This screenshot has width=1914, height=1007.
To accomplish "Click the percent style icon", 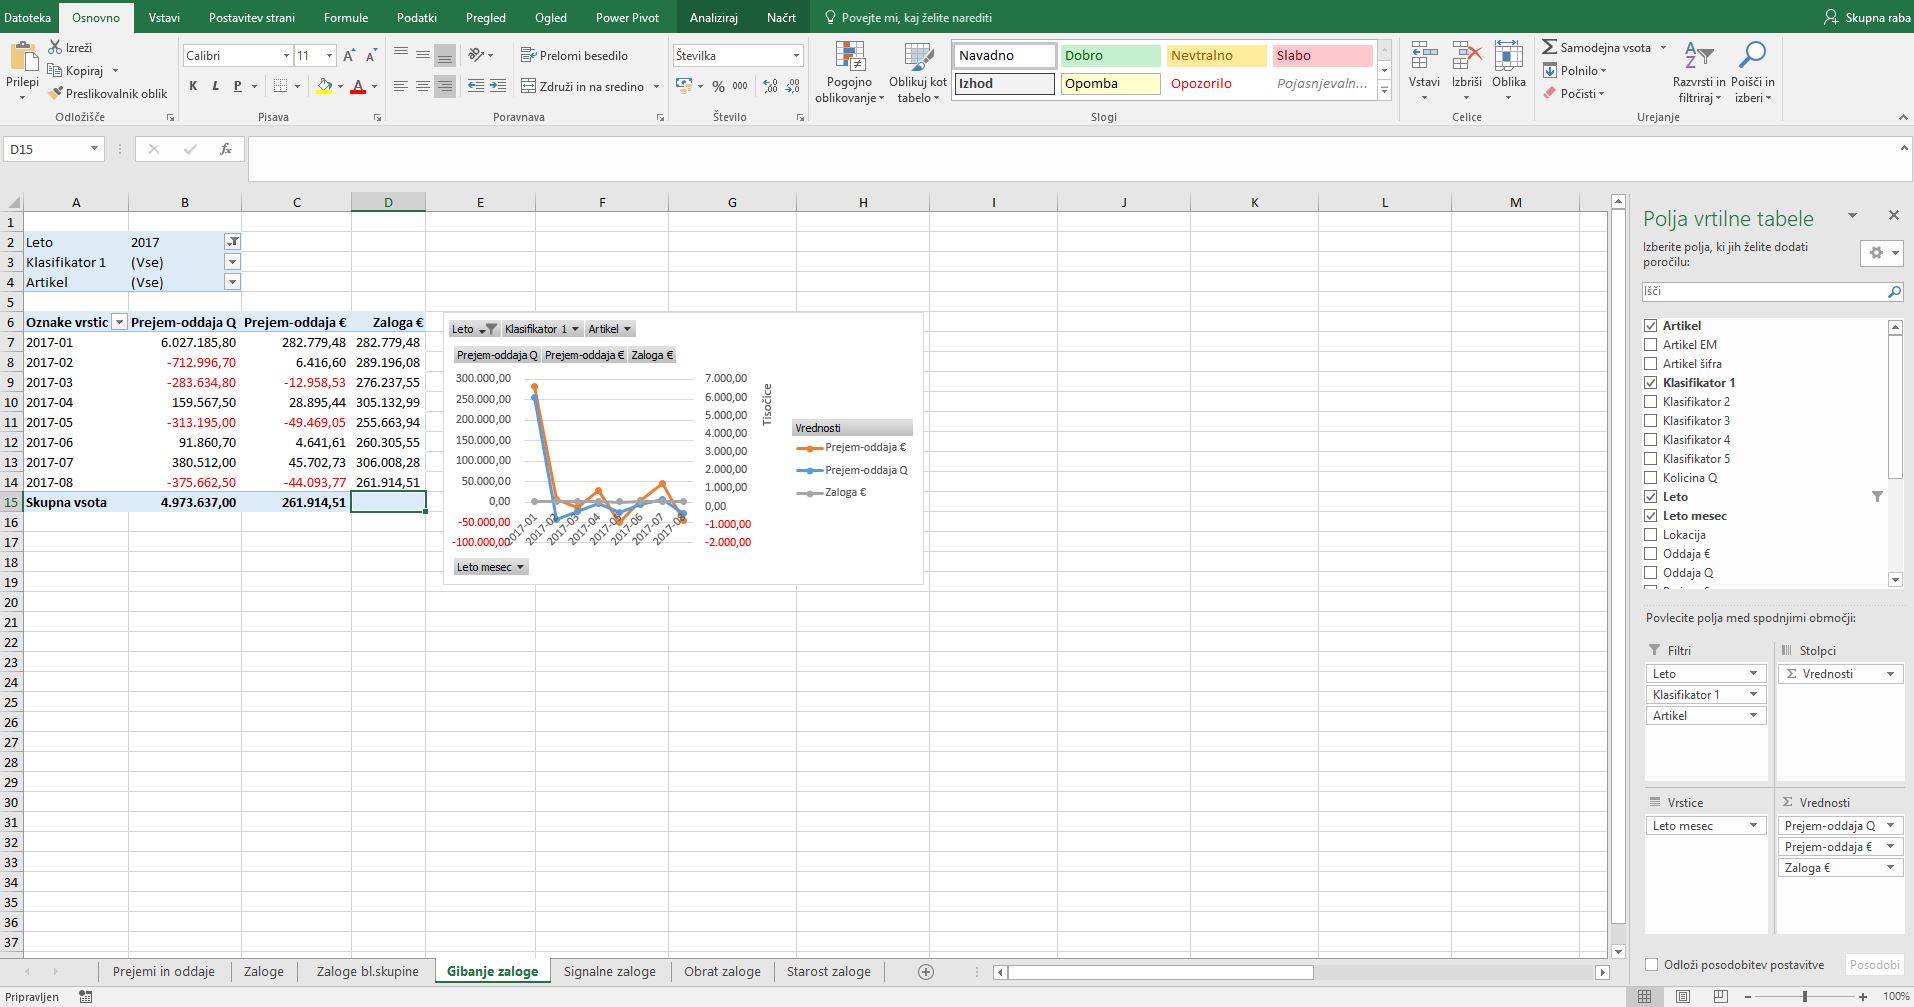I will pos(718,86).
